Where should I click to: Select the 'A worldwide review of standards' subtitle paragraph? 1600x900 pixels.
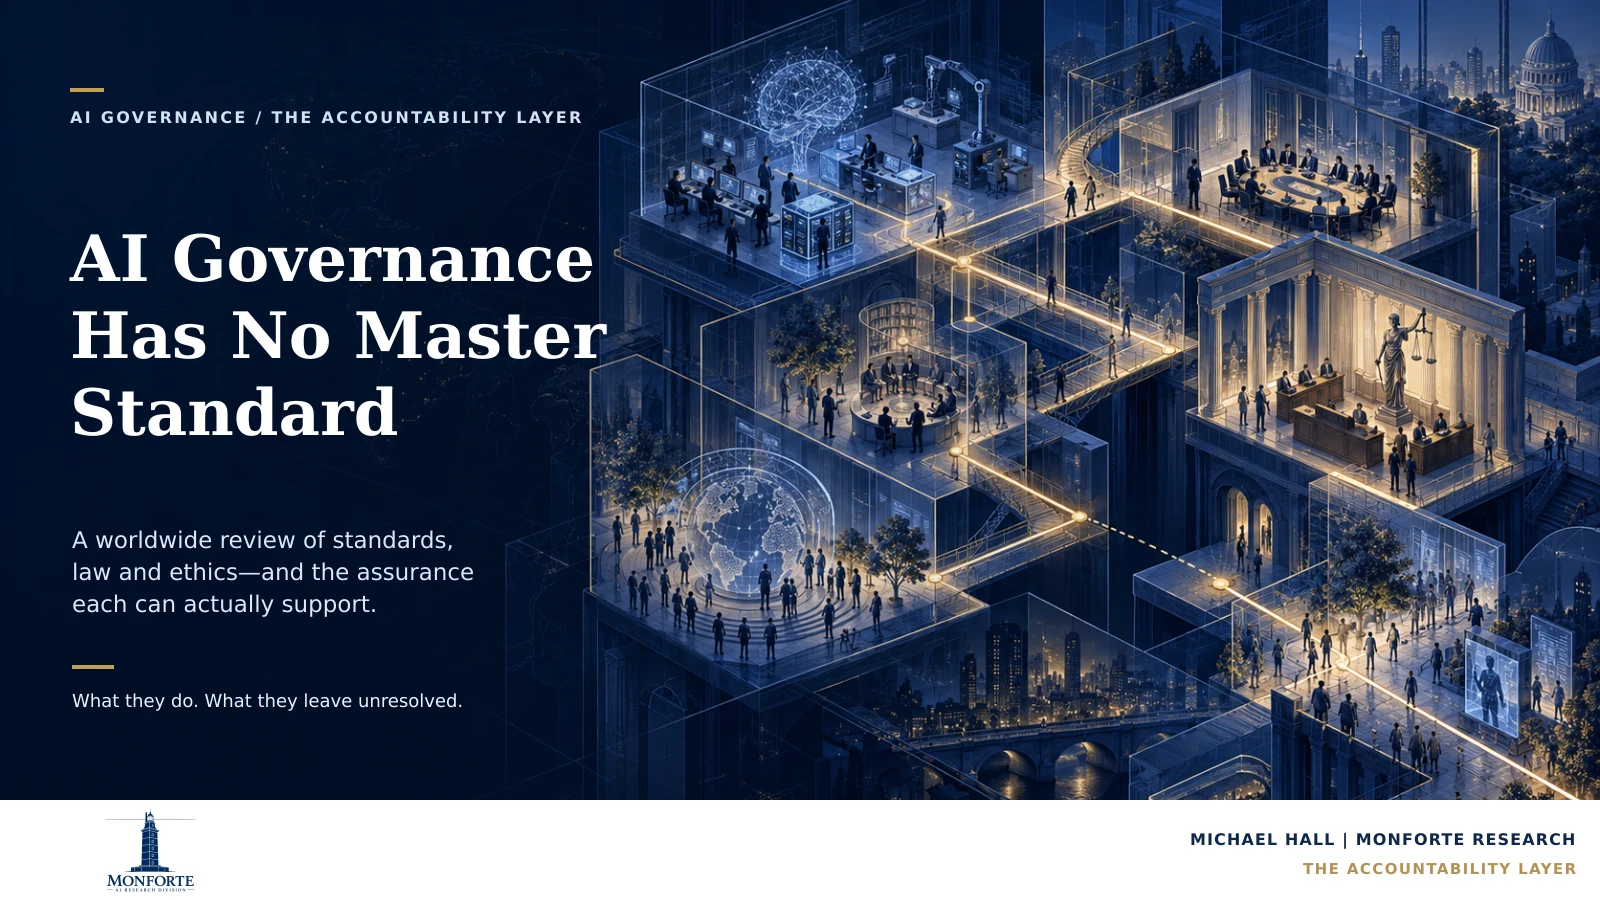point(273,572)
